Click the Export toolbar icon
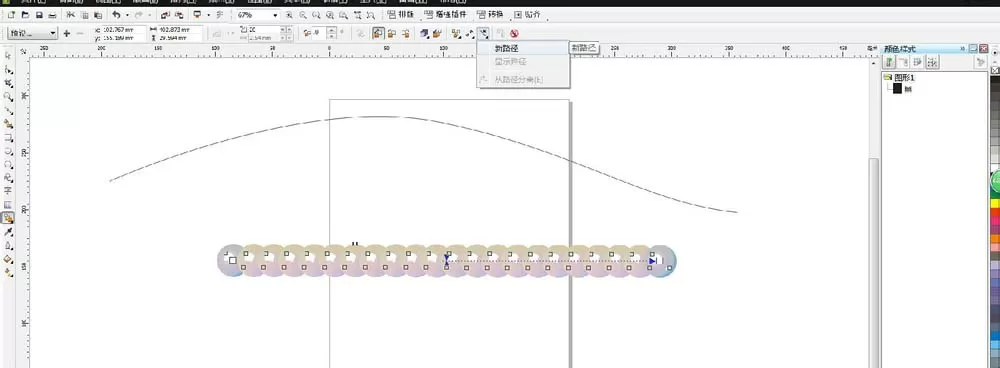 (x=179, y=15)
